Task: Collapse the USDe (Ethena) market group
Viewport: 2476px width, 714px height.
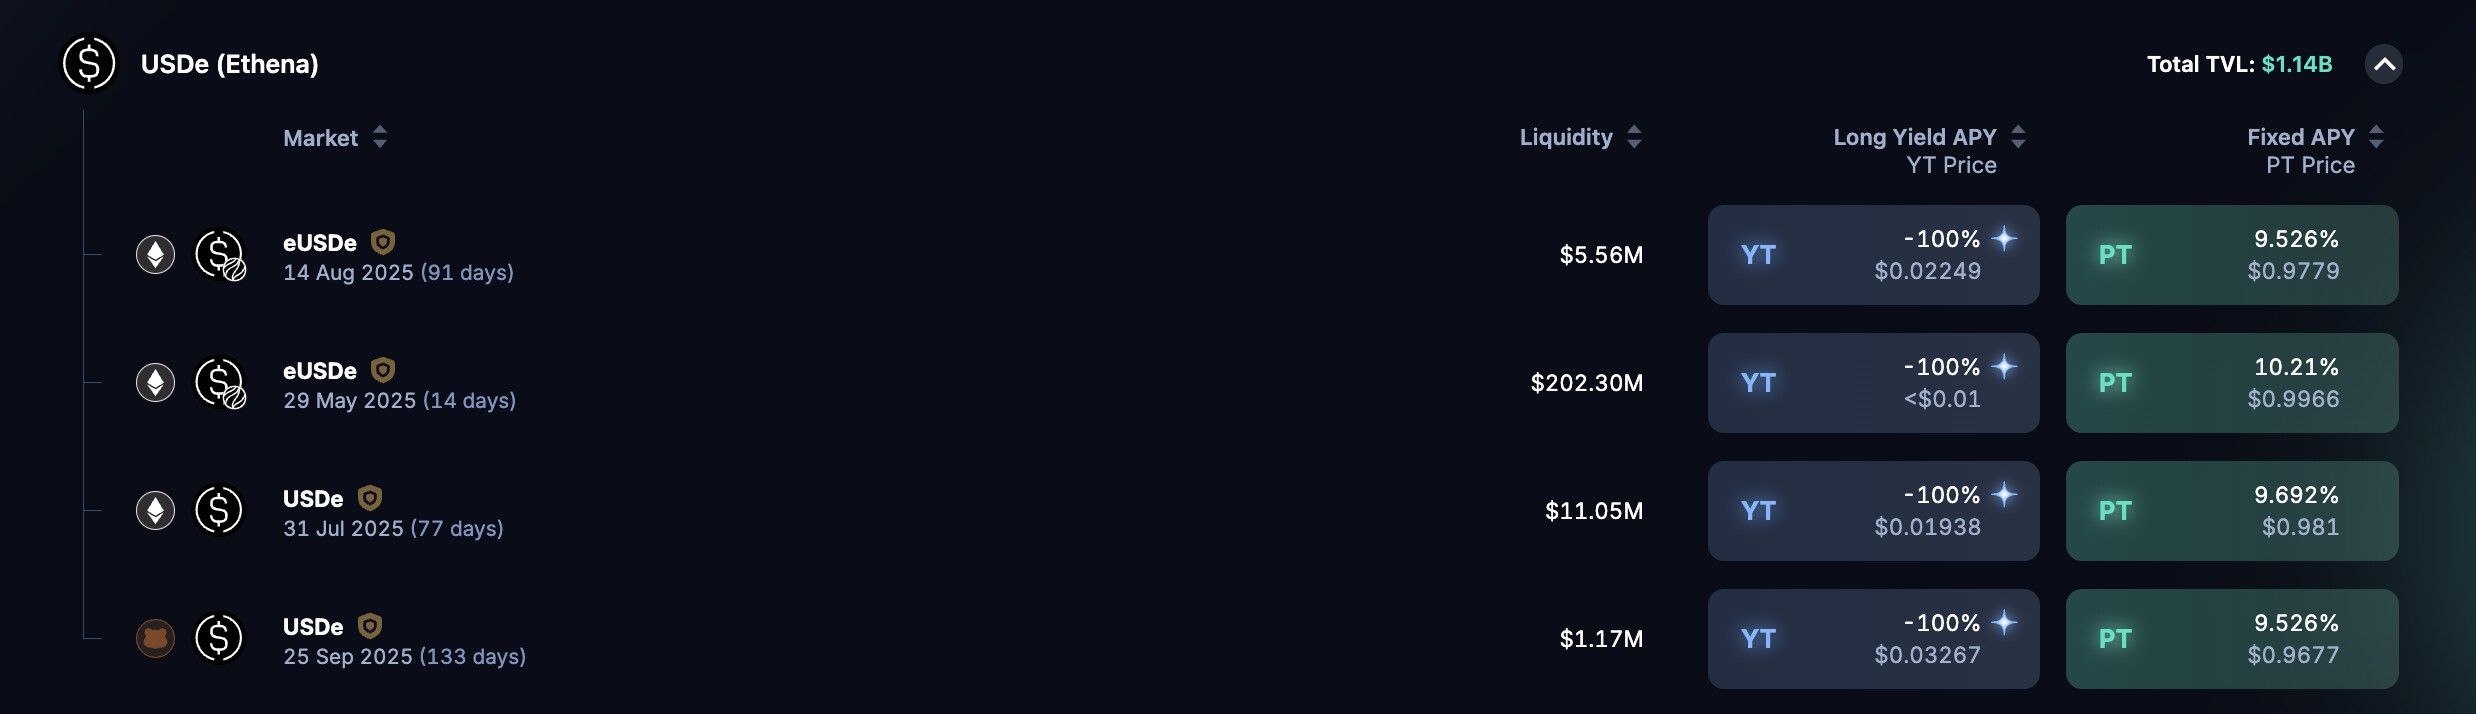Action: [2384, 64]
